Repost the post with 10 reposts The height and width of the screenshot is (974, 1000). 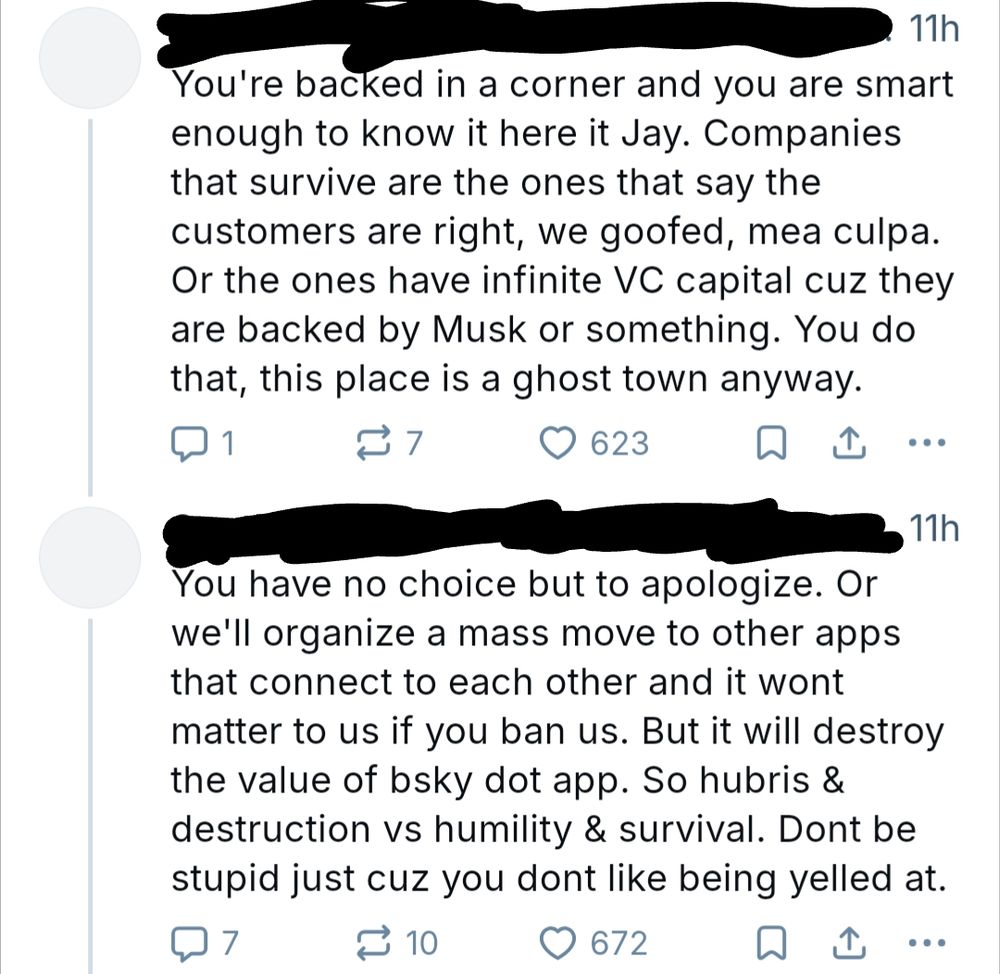pos(372,942)
